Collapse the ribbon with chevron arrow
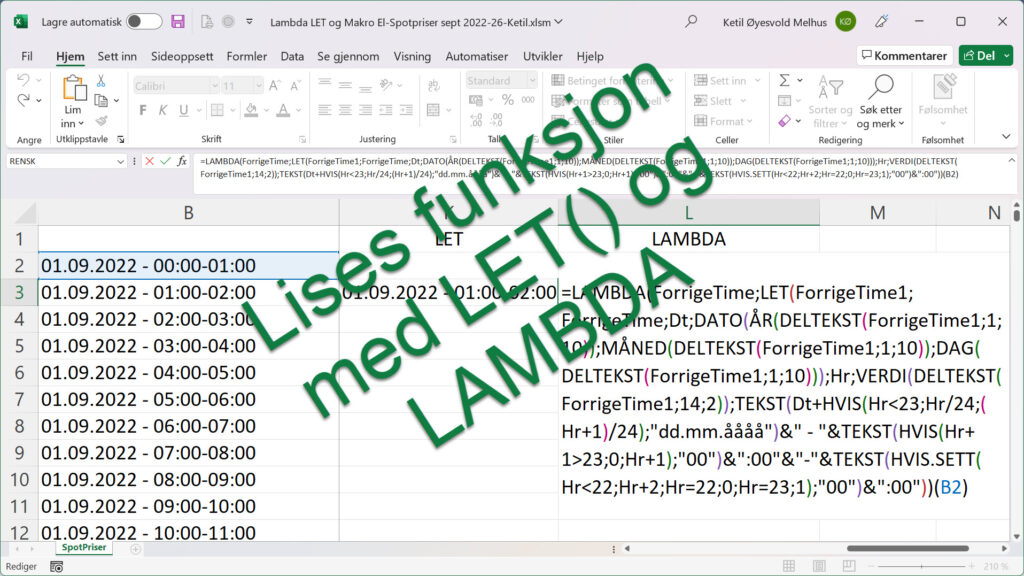1024x576 pixels. pyautogui.click(x=1006, y=136)
